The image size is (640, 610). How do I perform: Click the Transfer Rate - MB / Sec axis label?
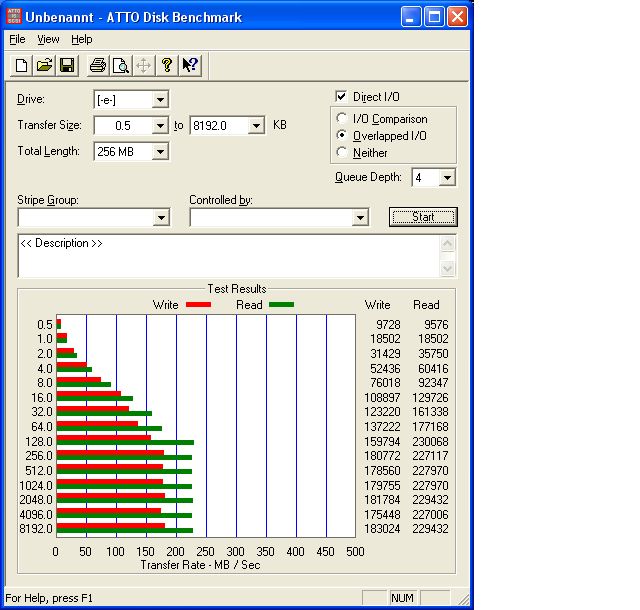click(200, 565)
